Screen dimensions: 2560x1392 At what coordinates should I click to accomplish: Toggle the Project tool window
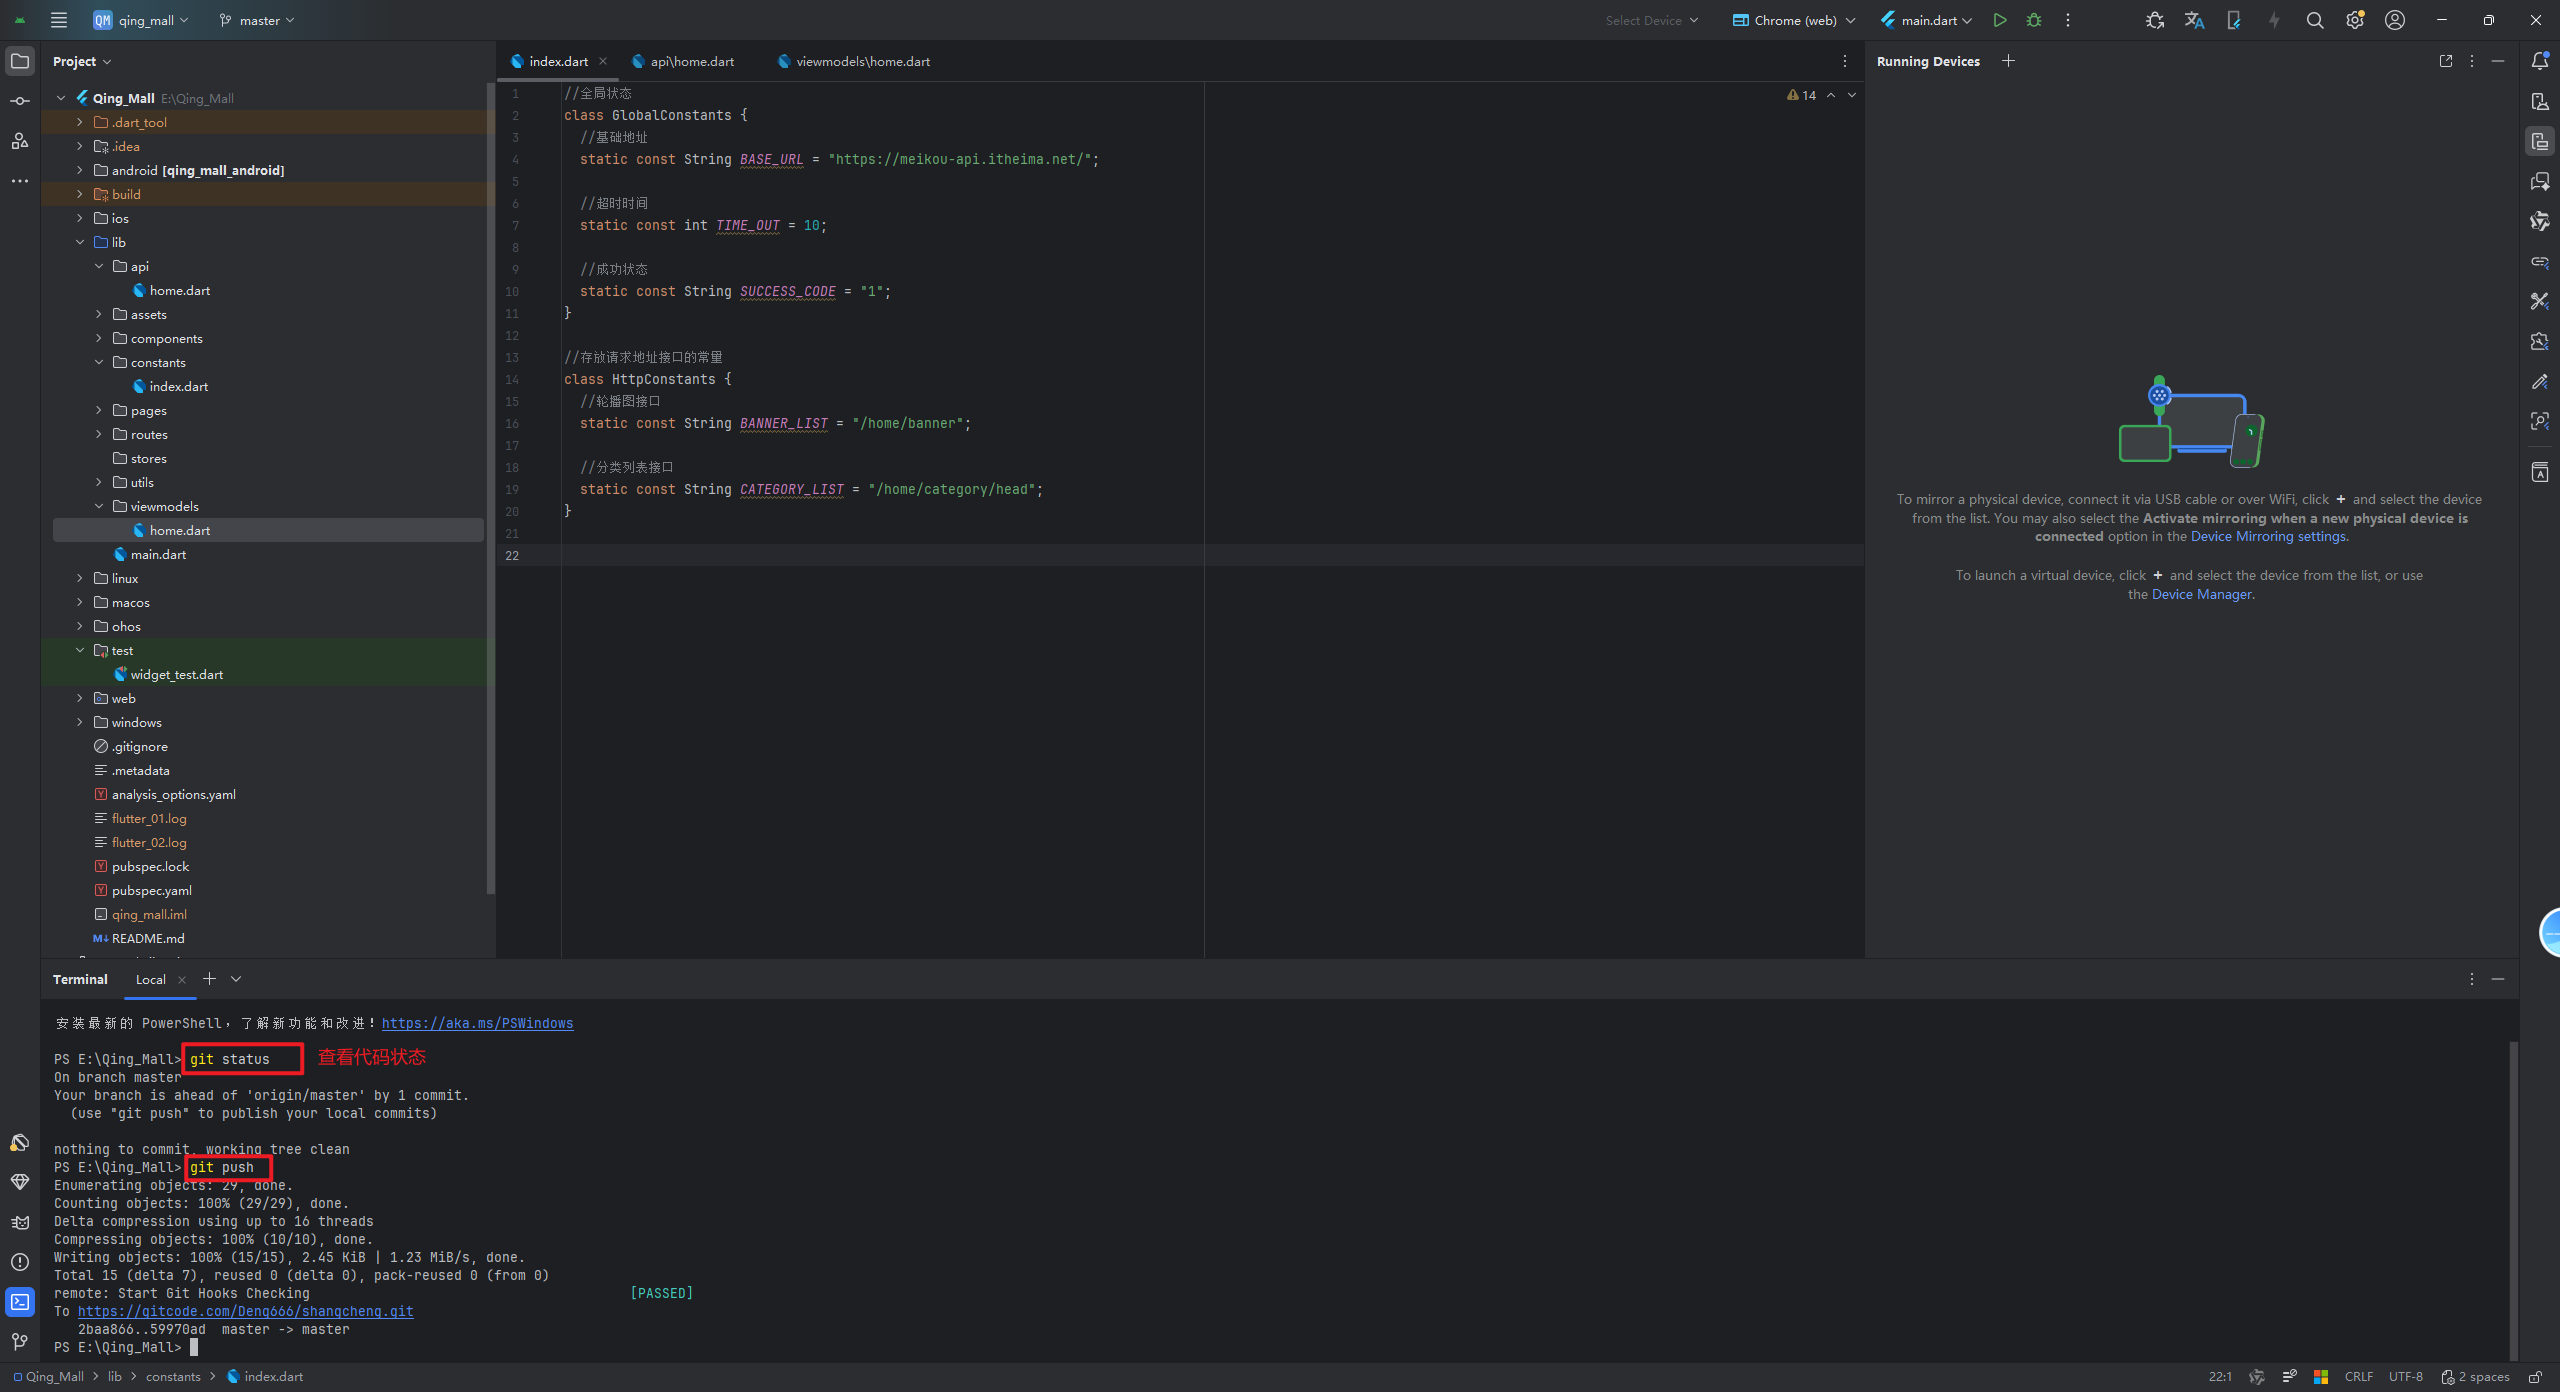[20, 61]
